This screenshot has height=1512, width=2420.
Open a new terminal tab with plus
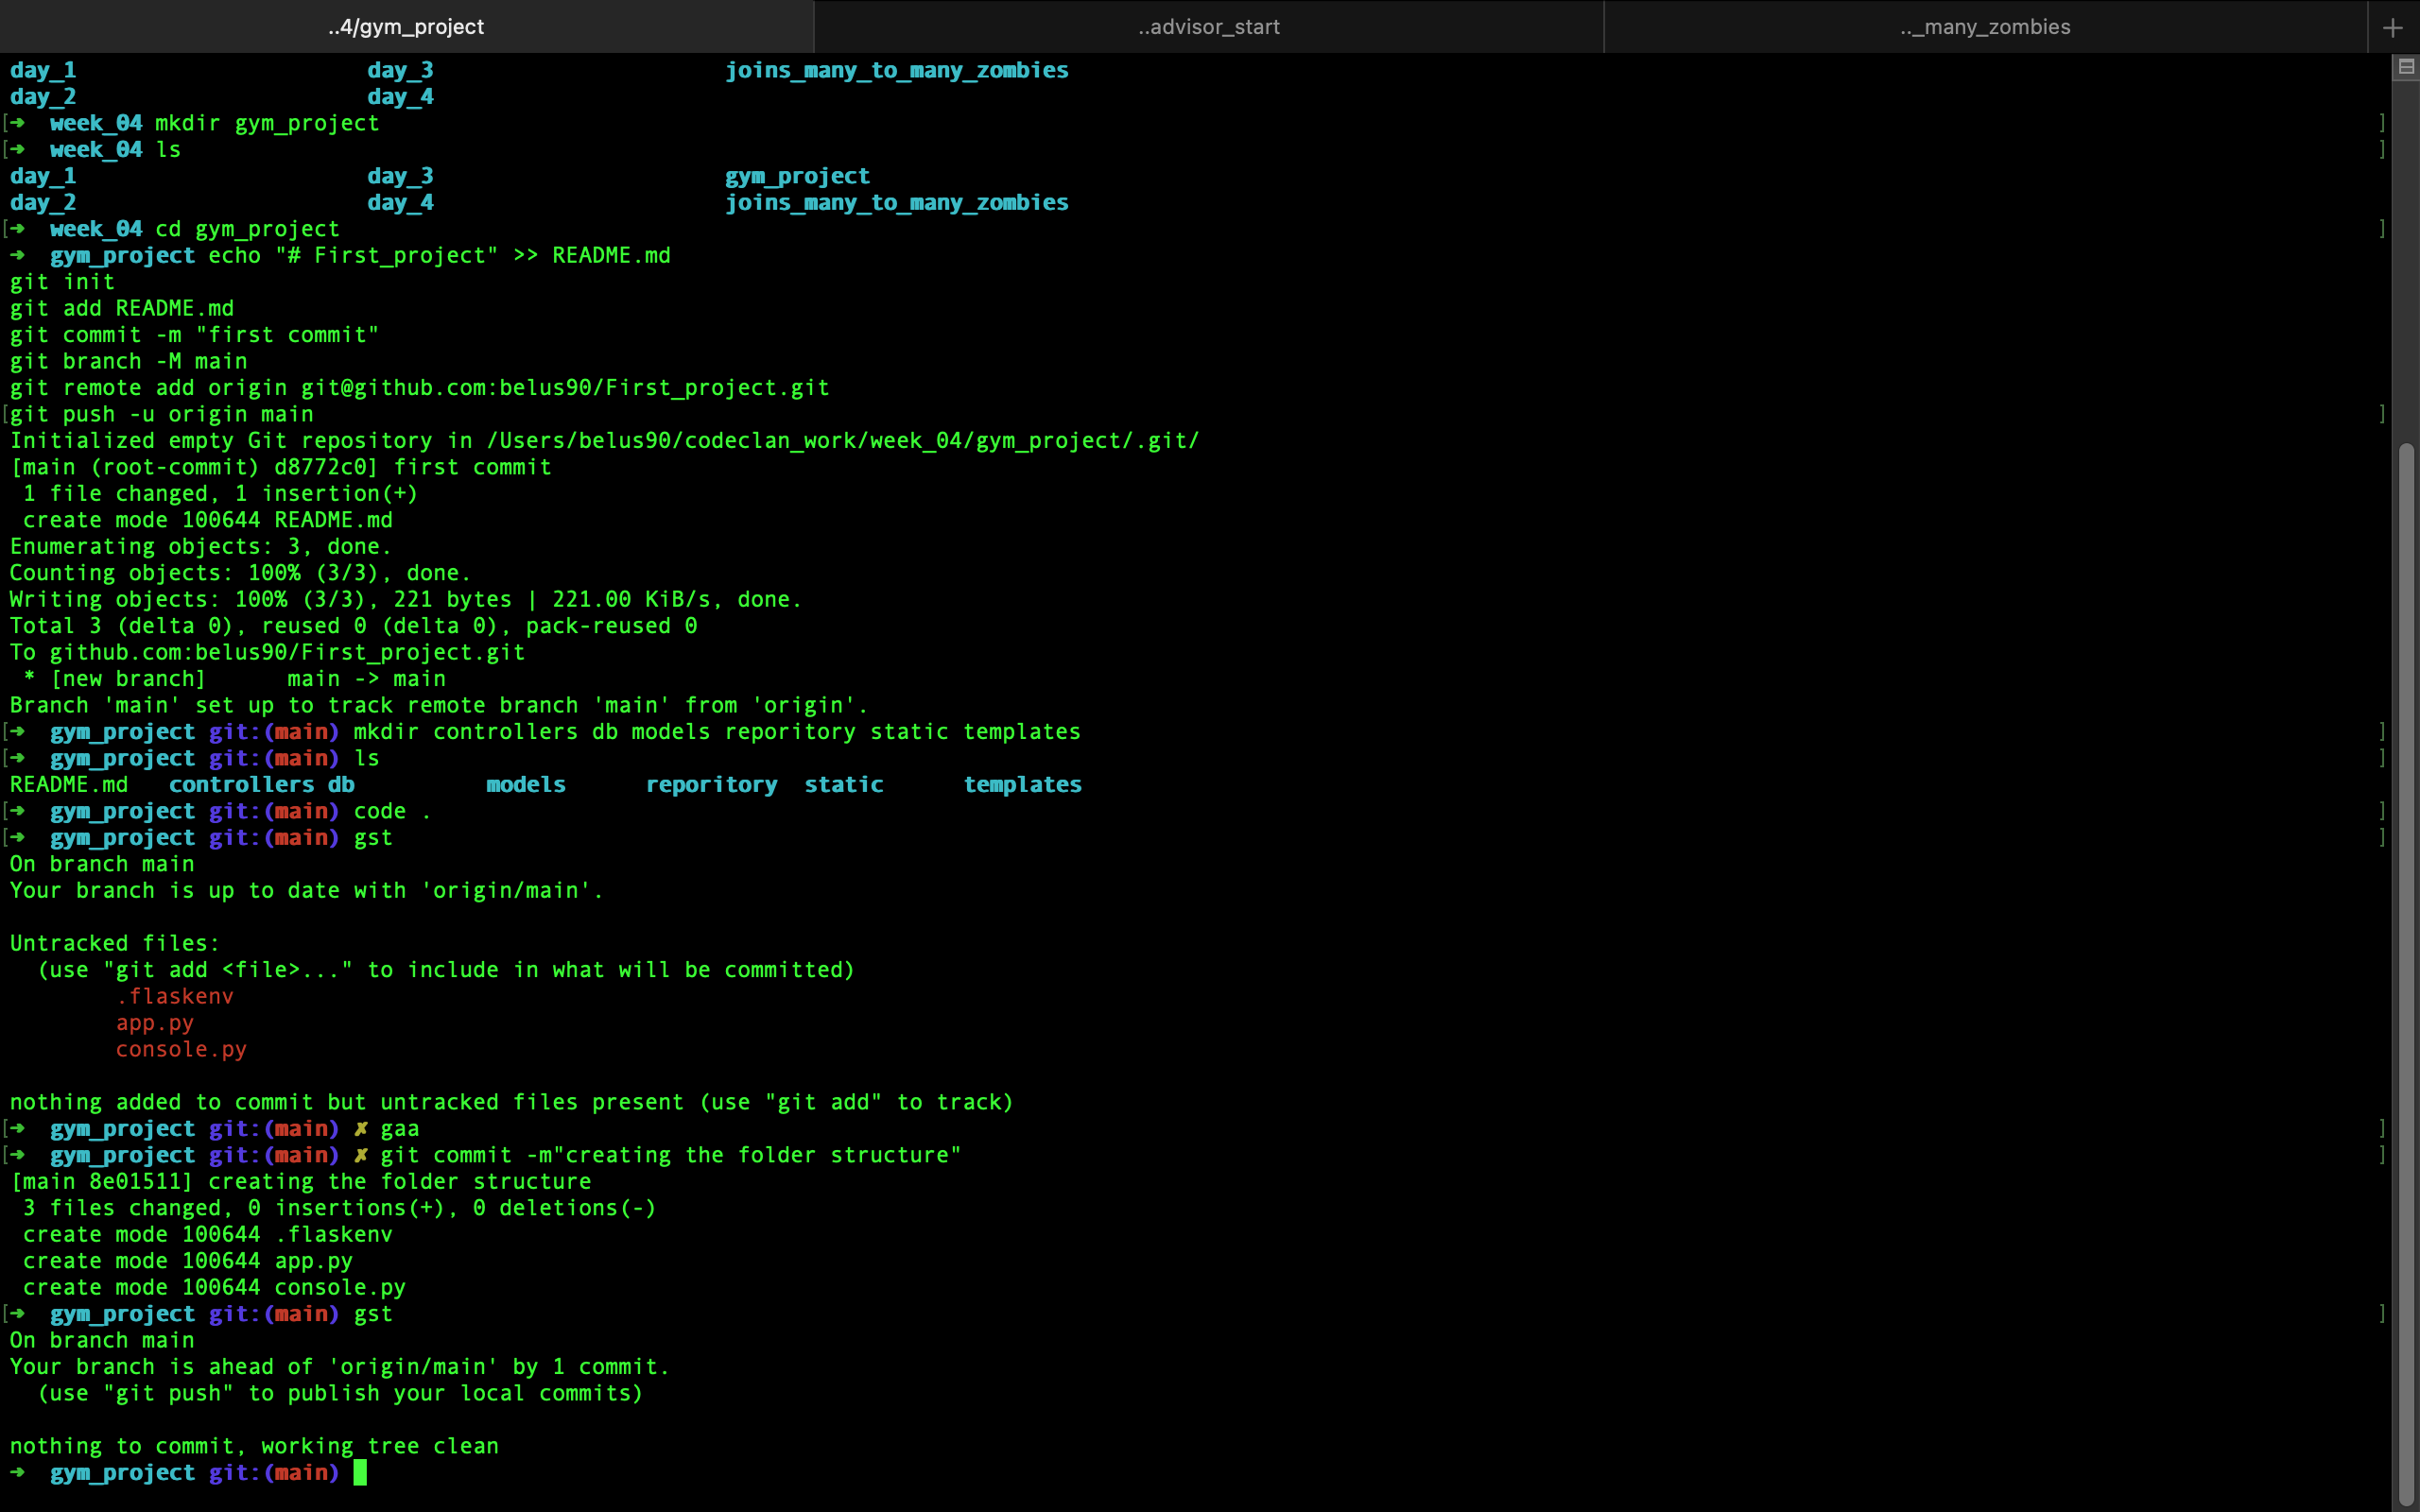pos(2393,27)
